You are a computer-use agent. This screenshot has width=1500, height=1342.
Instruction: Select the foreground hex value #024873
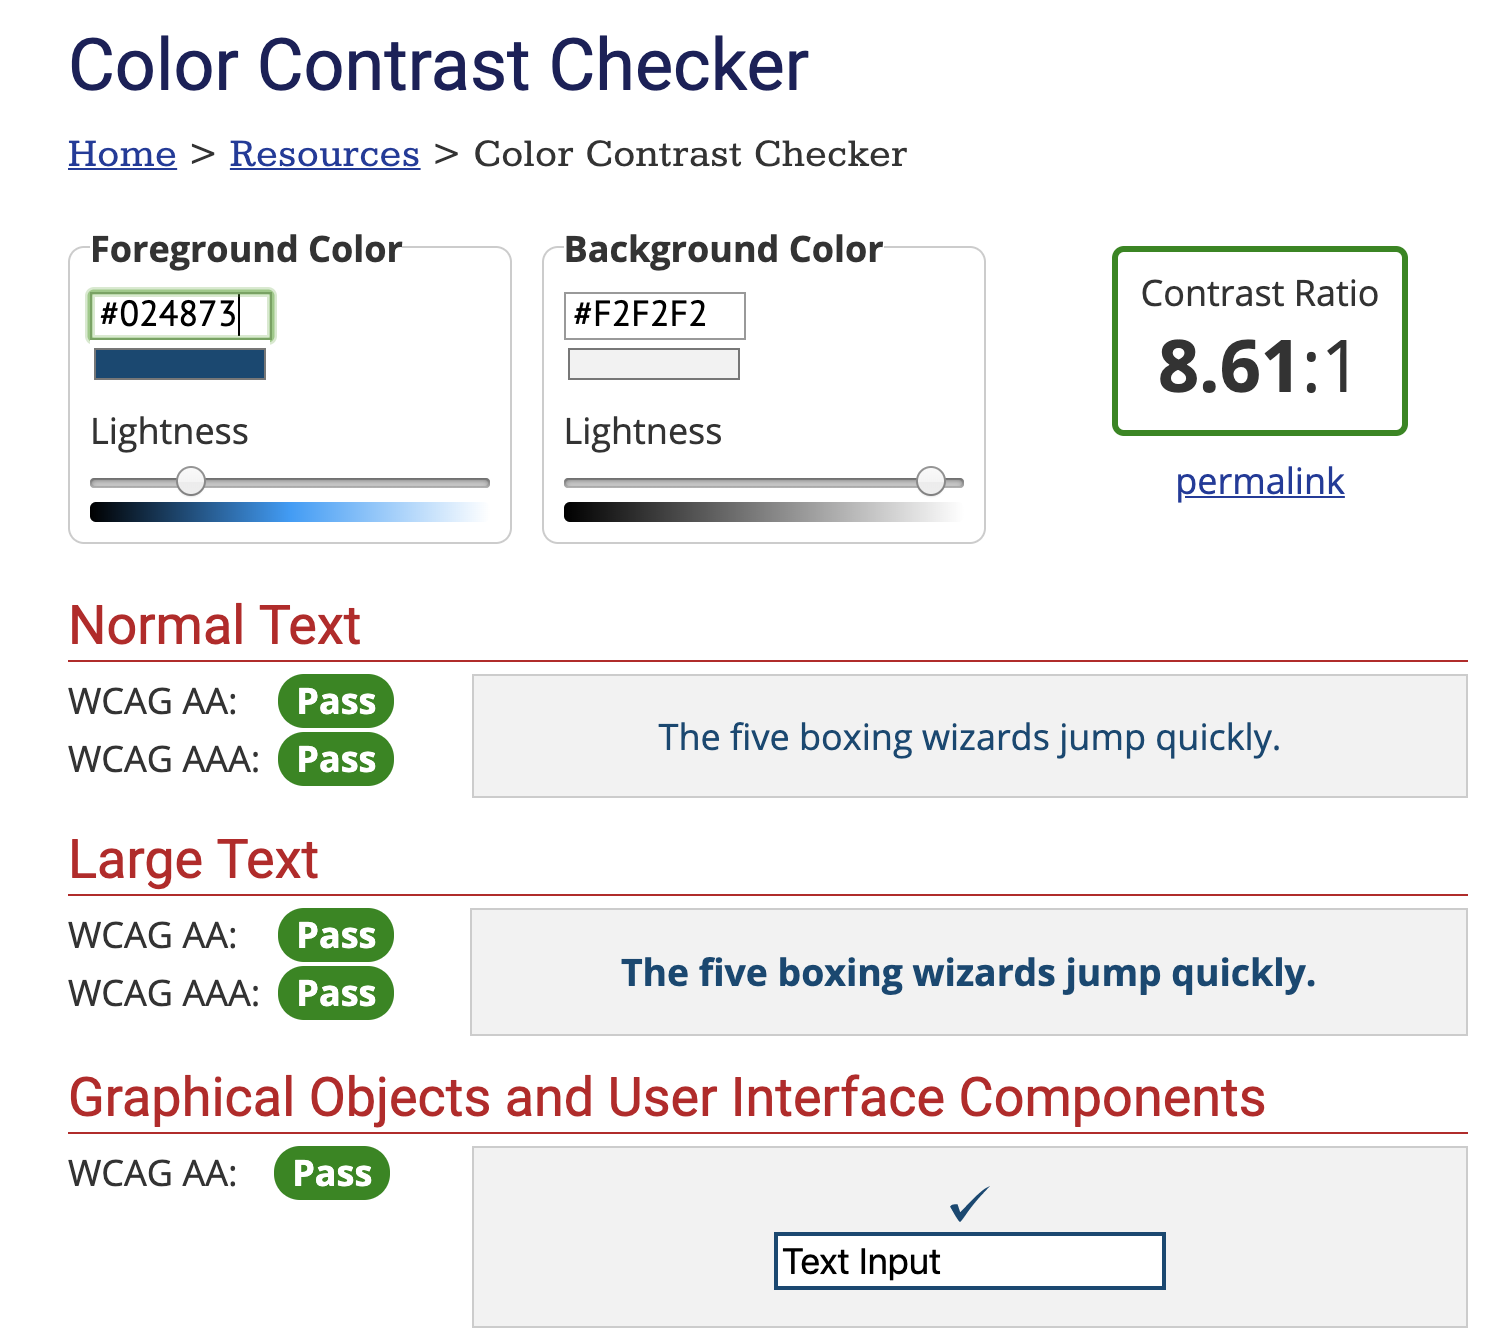coord(178,313)
